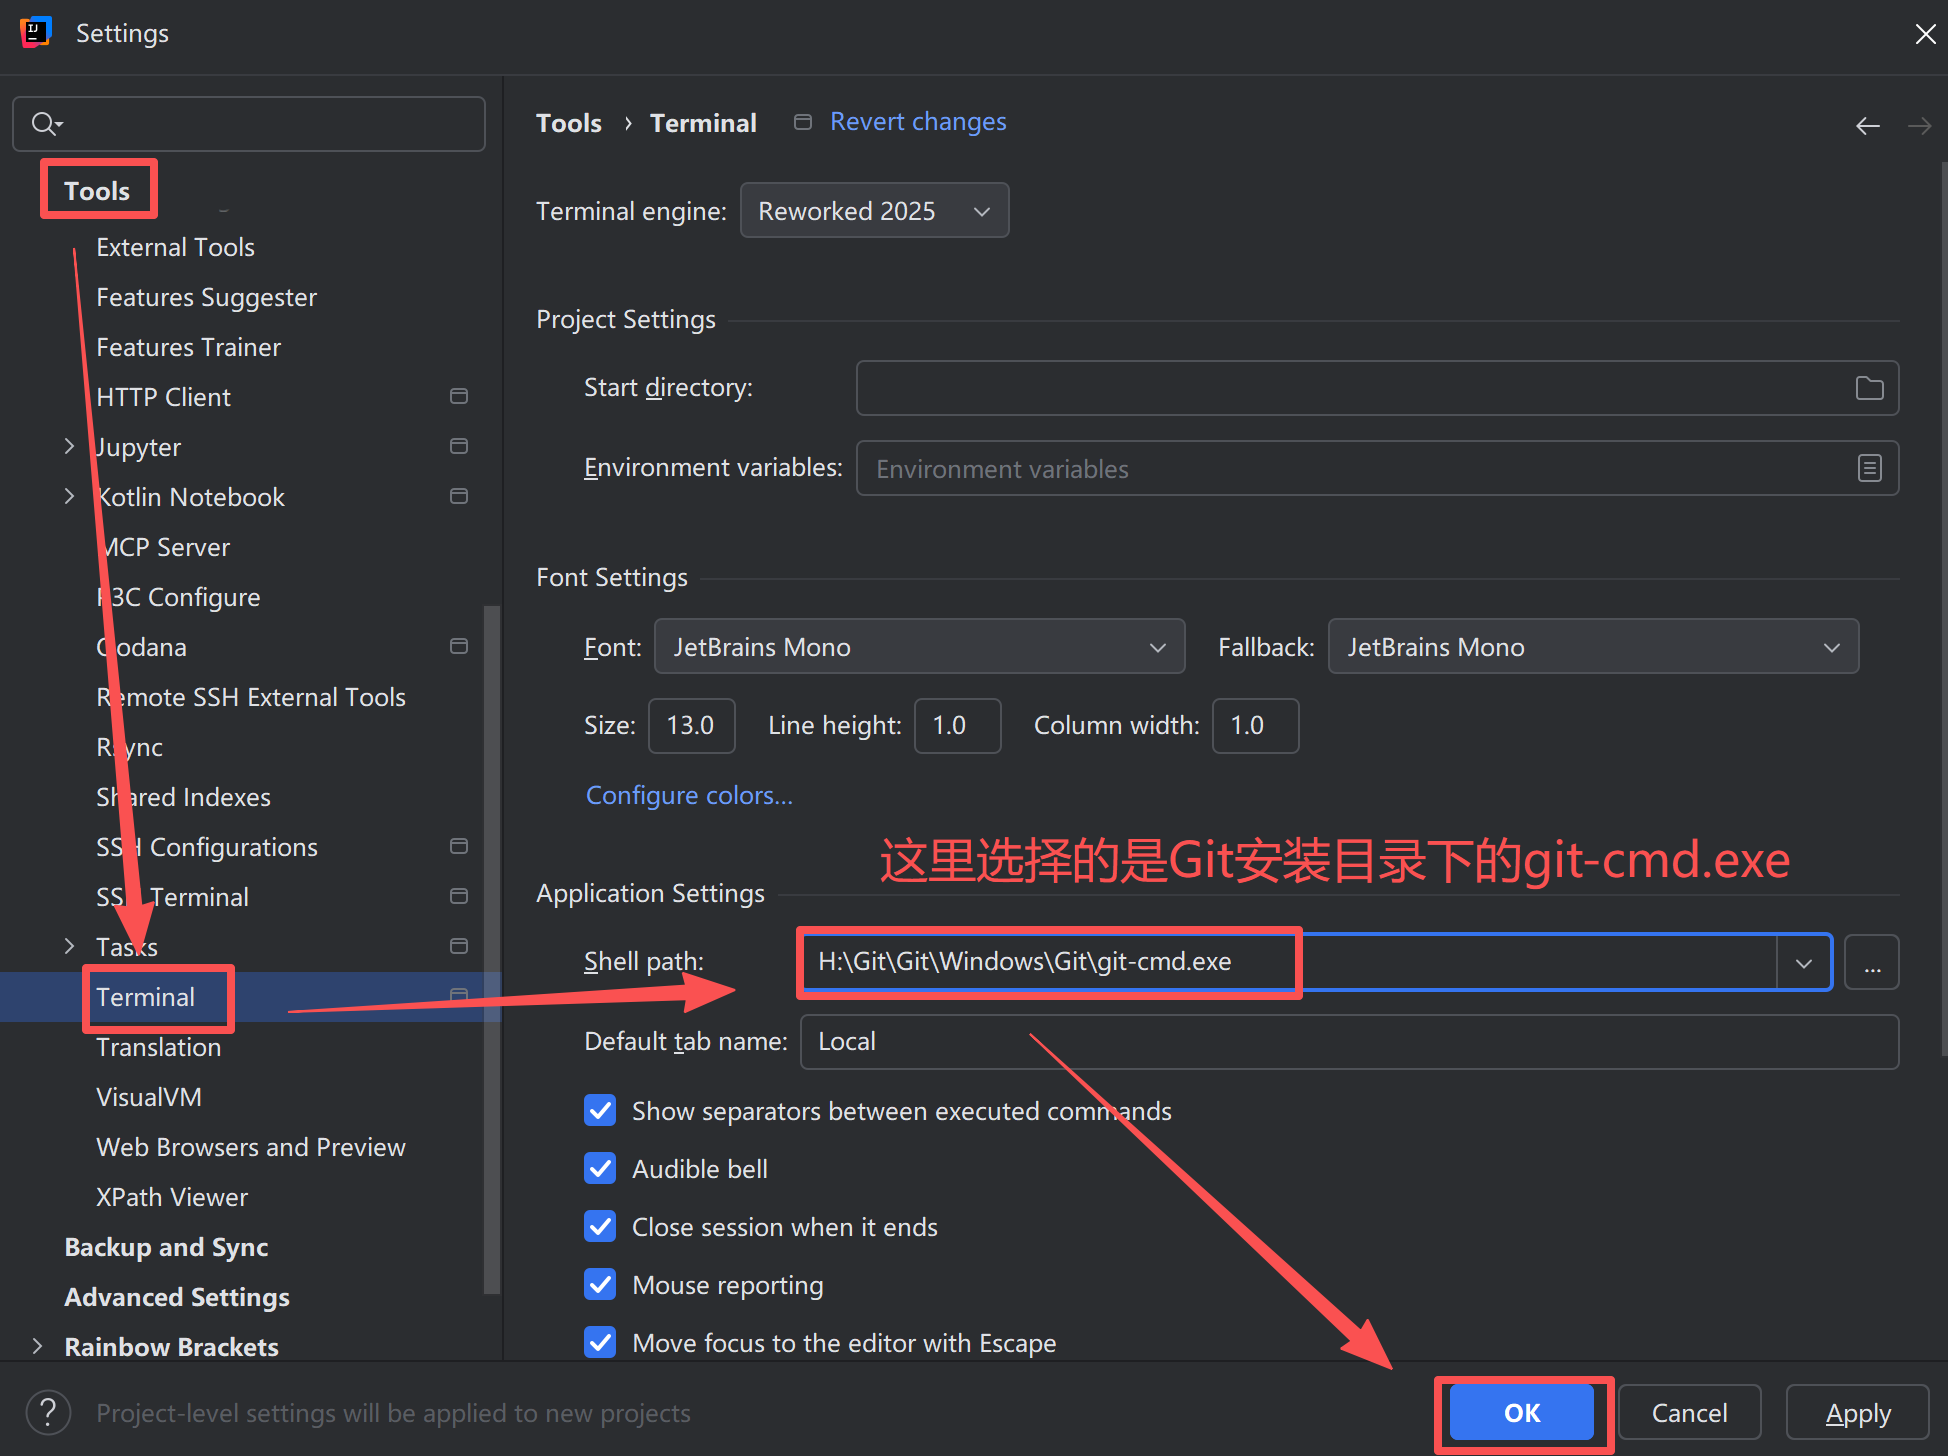
Task: Toggle Close session when it ends
Action: tap(600, 1227)
